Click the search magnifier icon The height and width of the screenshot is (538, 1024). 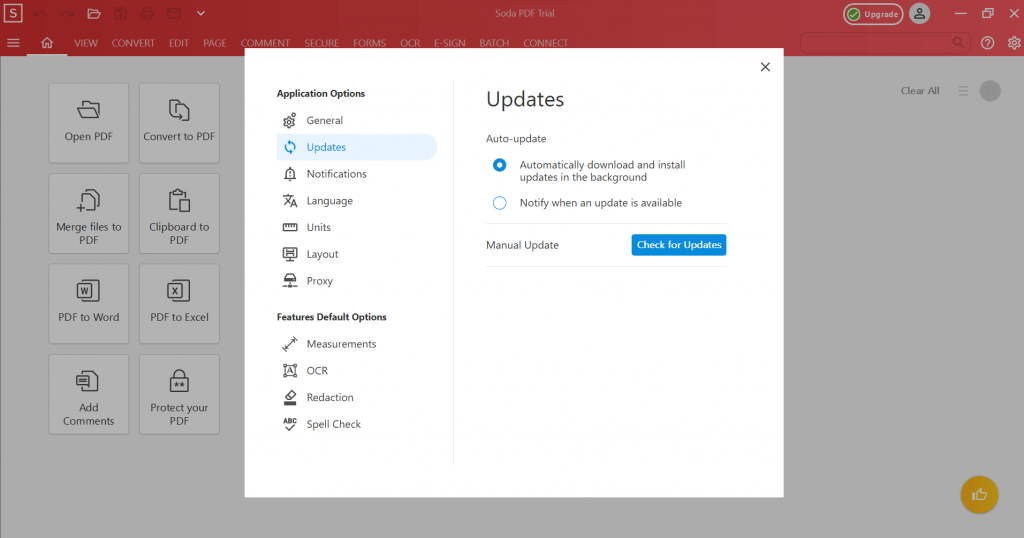point(958,43)
